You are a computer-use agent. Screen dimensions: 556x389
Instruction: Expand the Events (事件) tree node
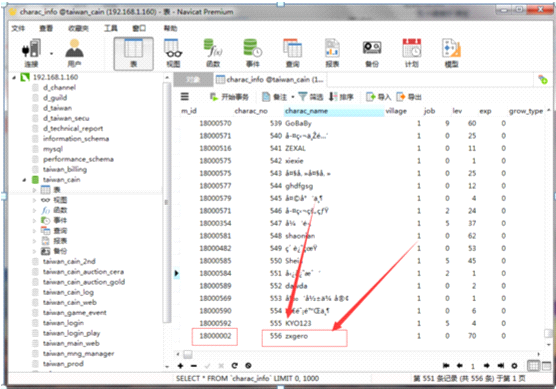pos(34,221)
